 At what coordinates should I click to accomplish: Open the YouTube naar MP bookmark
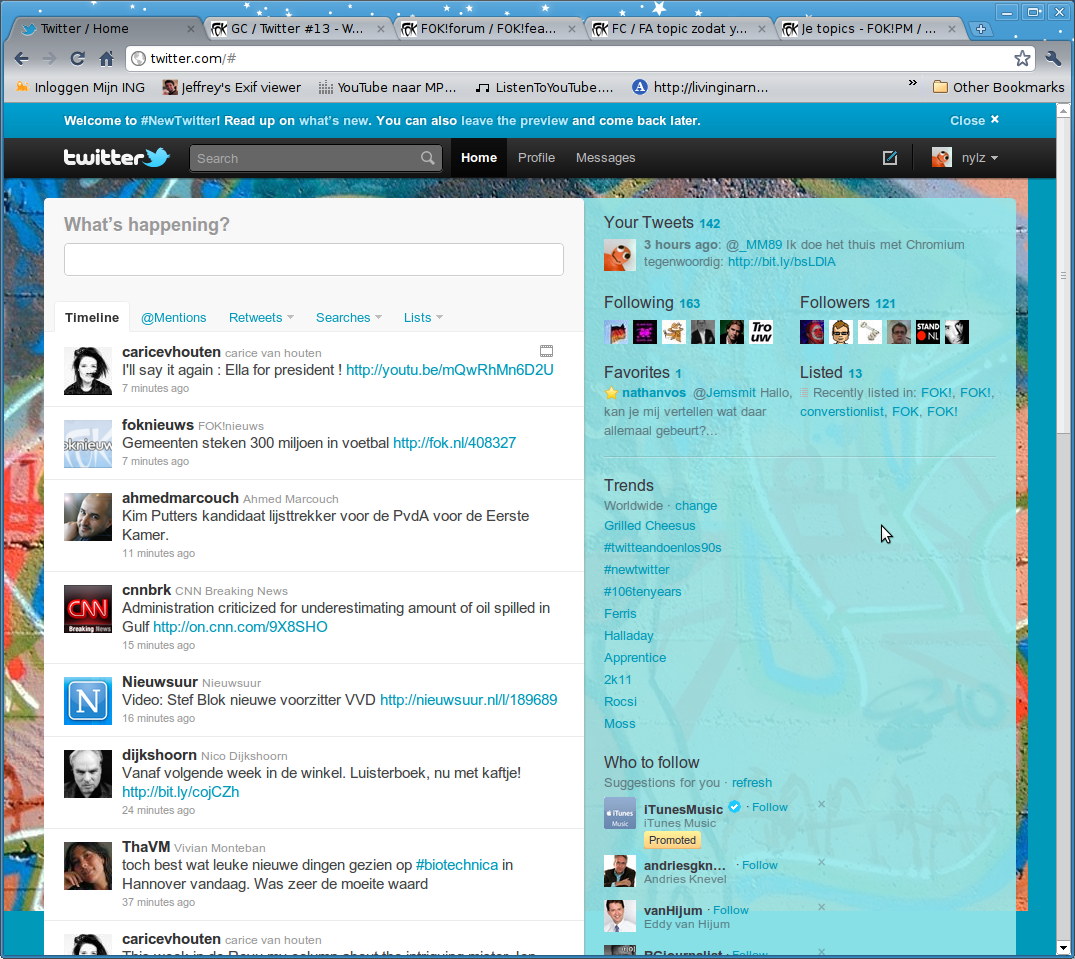387,87
